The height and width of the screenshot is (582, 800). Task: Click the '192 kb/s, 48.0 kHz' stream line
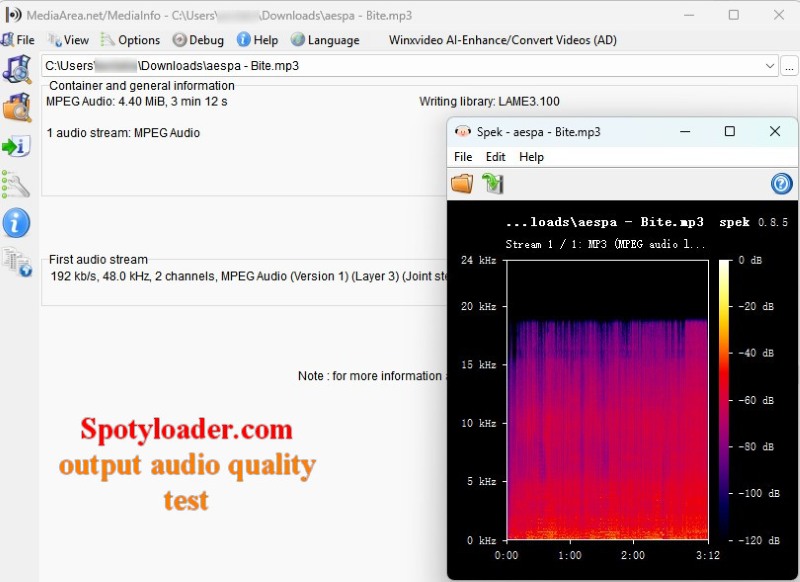tap(248, 276)
